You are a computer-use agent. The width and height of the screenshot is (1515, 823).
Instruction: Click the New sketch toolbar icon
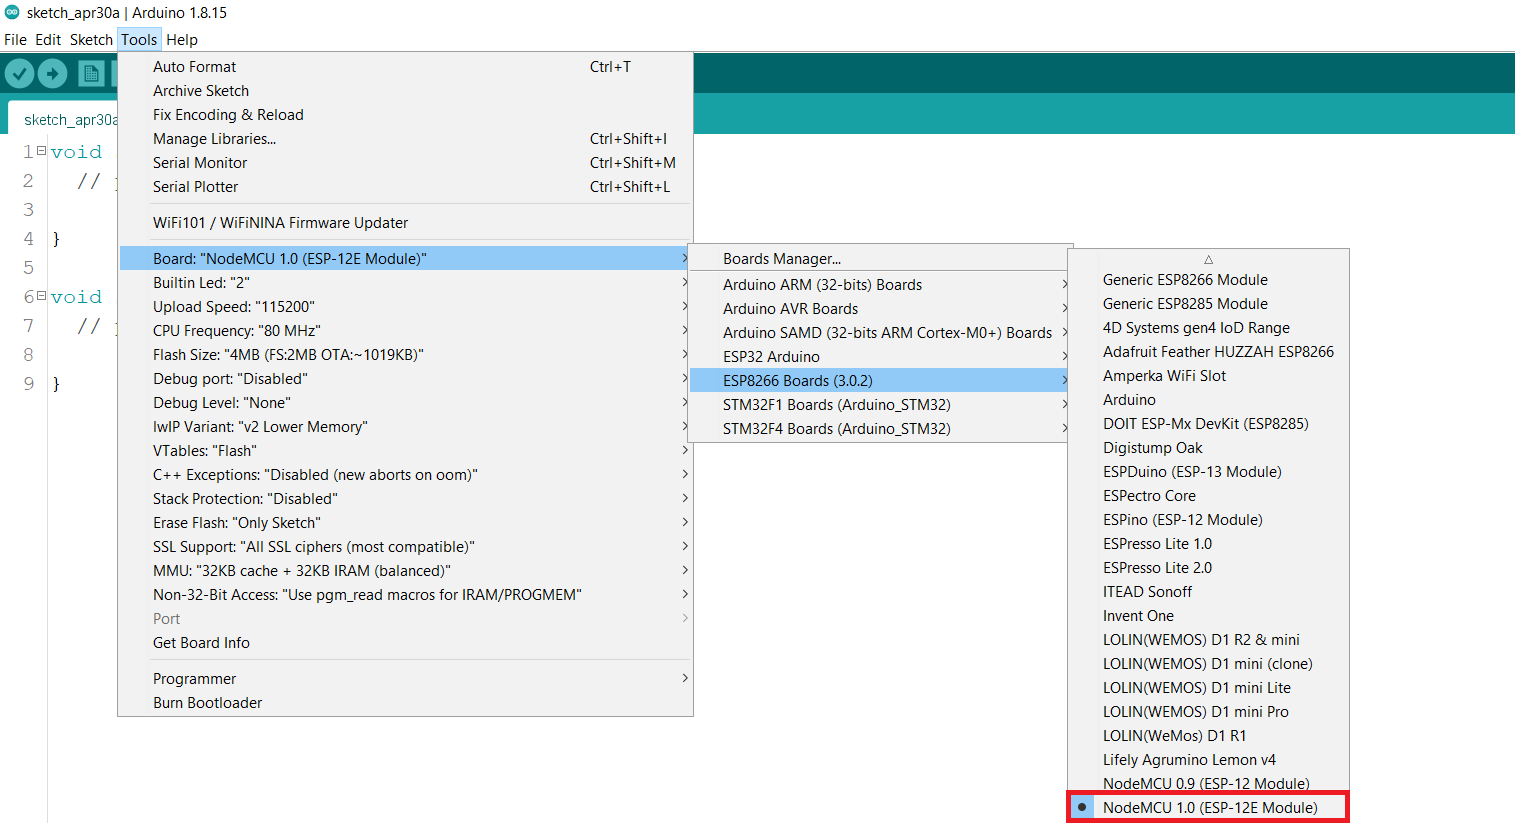(91, 73)
